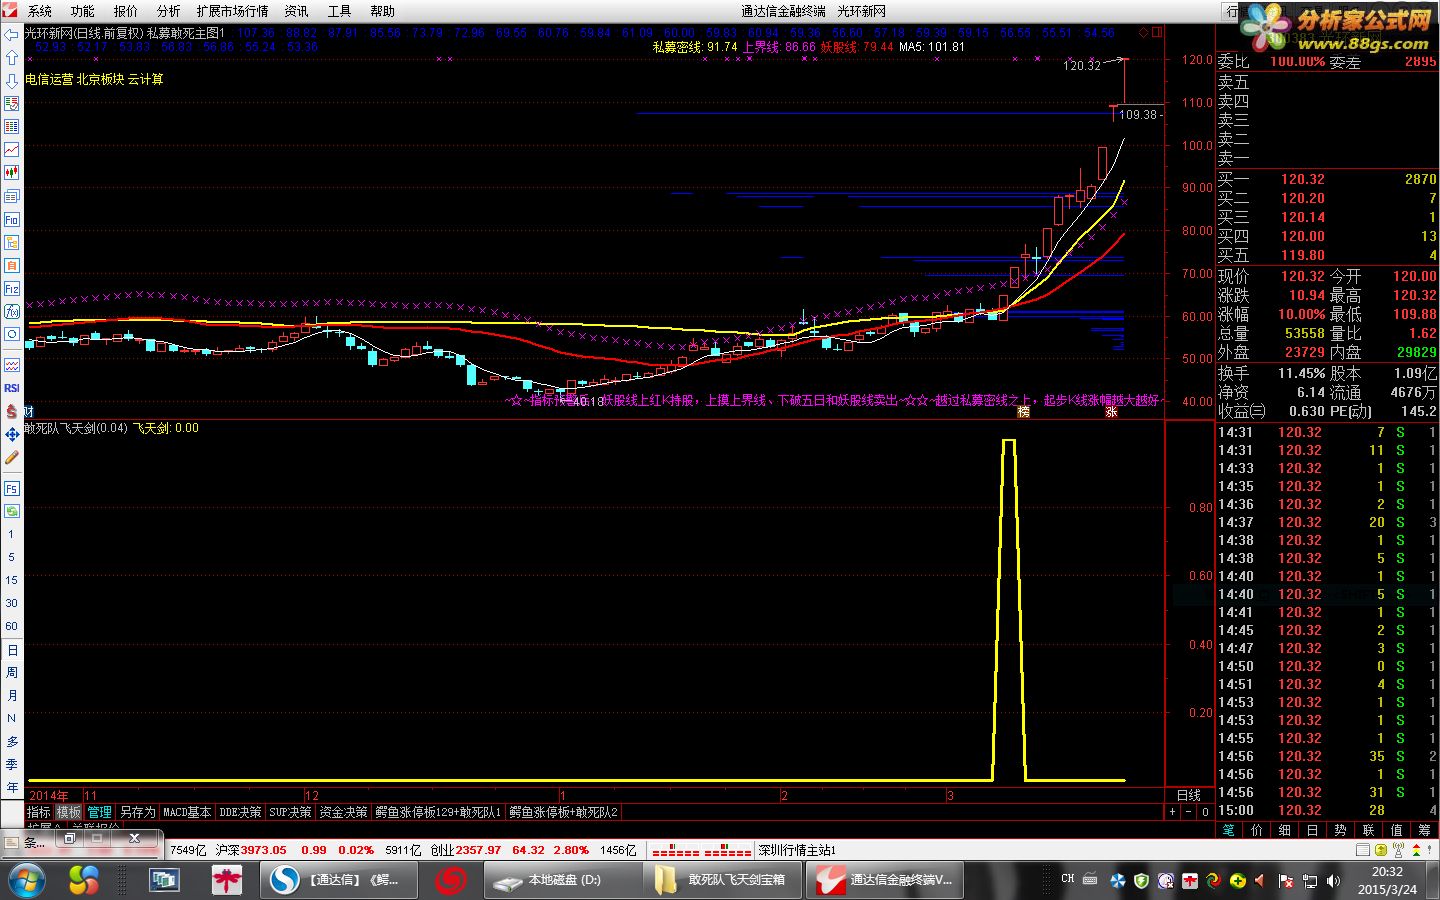Select the 30-minute period
This screenshot has width=1440, height=900.
[12, 604]
